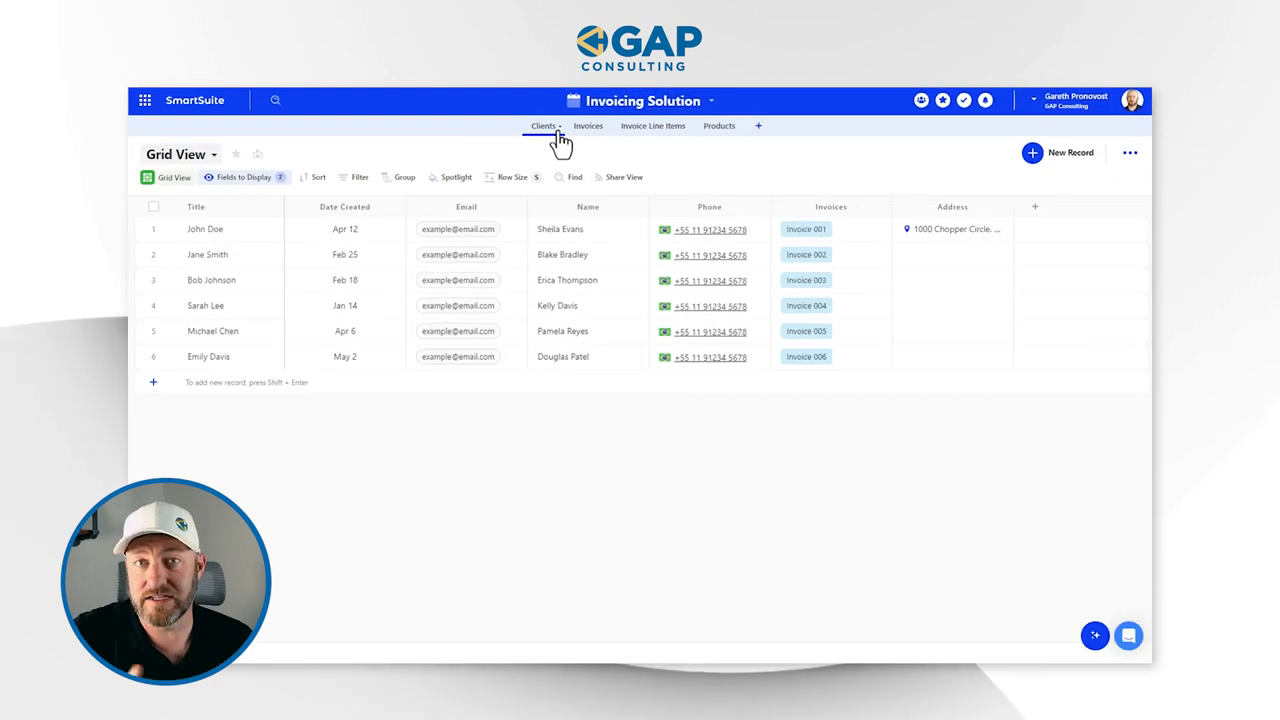Open linked record Invoice 002
This screenshot has height=720, width=1280.
click(x=806, y=255)
